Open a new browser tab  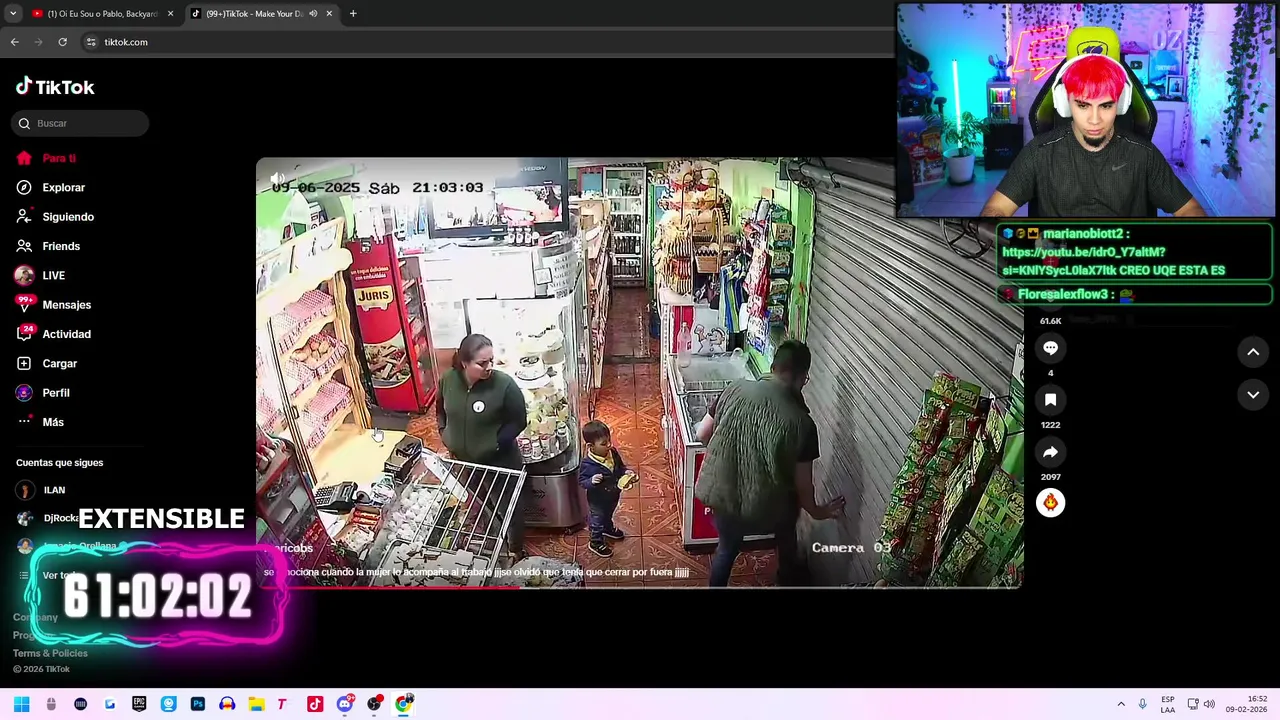tap(353, 14)
